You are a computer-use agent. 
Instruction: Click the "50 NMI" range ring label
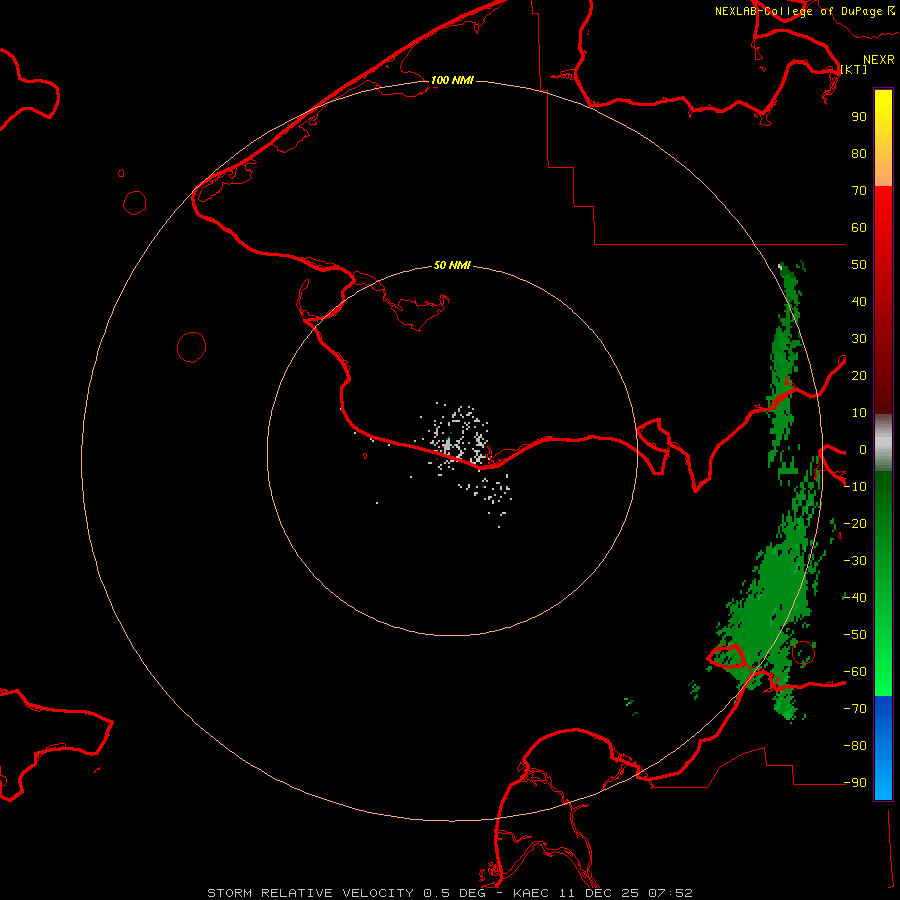click(x=452, y=265)
